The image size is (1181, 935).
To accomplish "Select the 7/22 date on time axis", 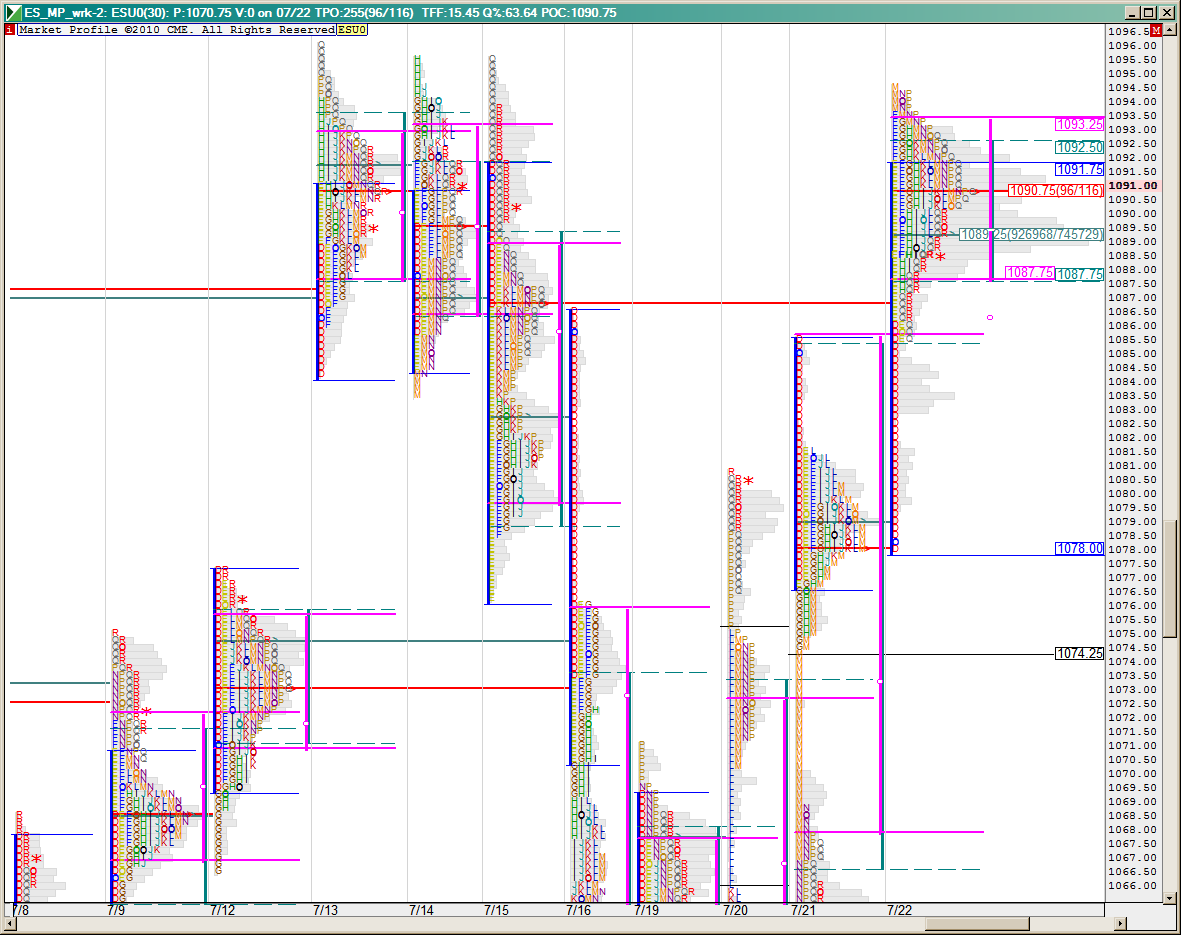I will (899, 910).
